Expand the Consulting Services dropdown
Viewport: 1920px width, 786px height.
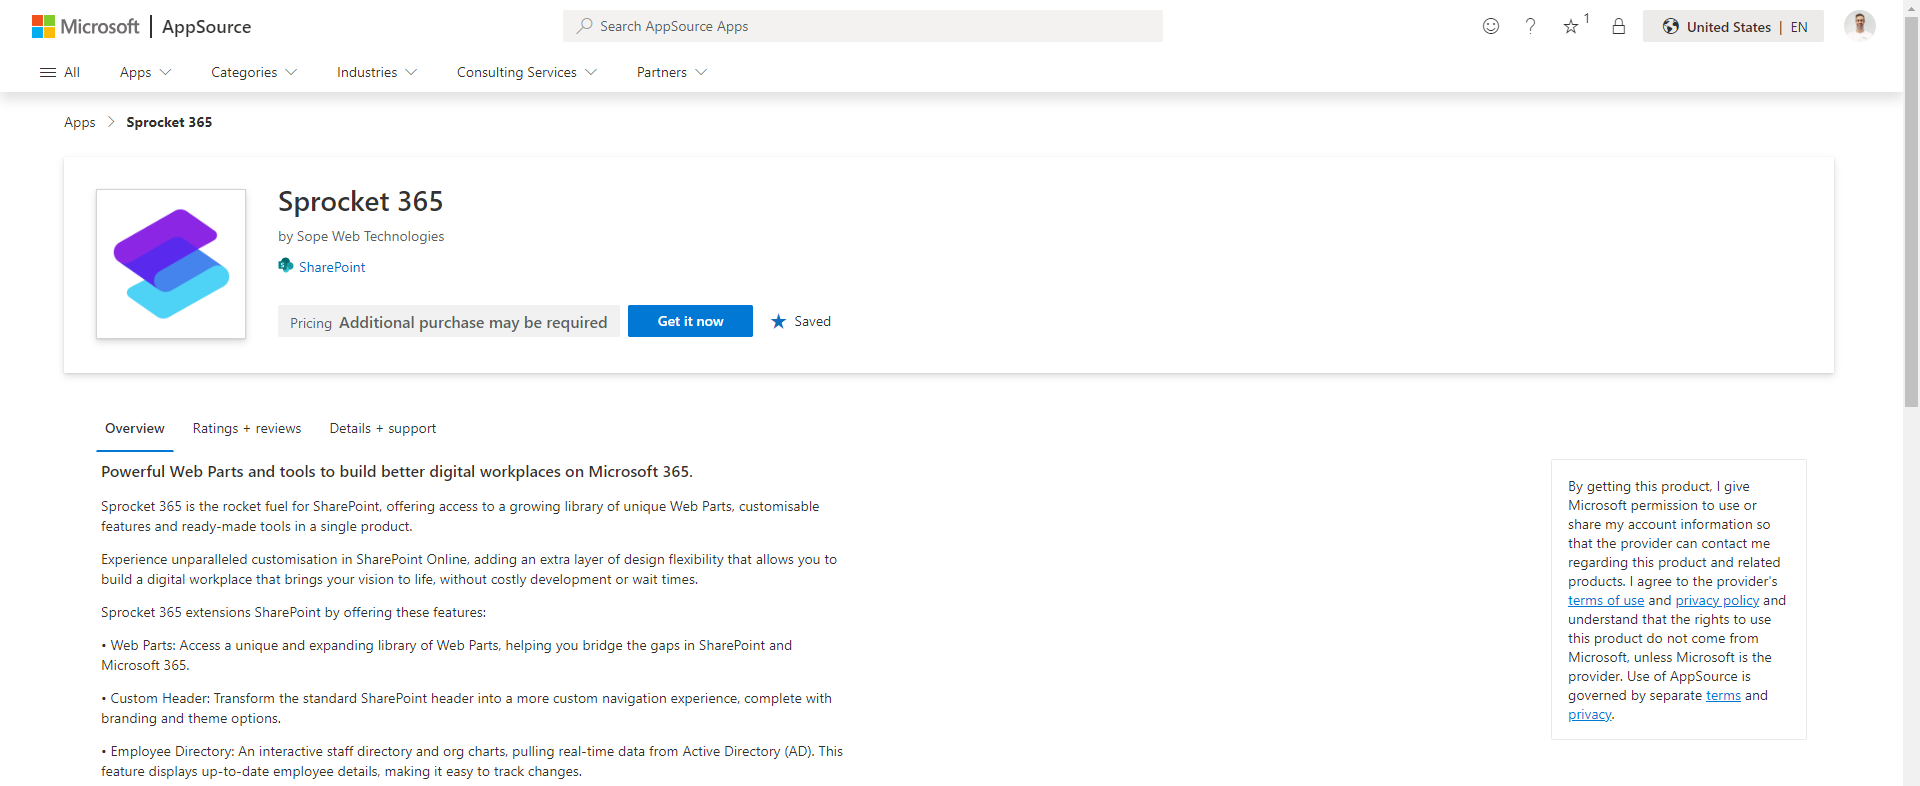point(527,72)
